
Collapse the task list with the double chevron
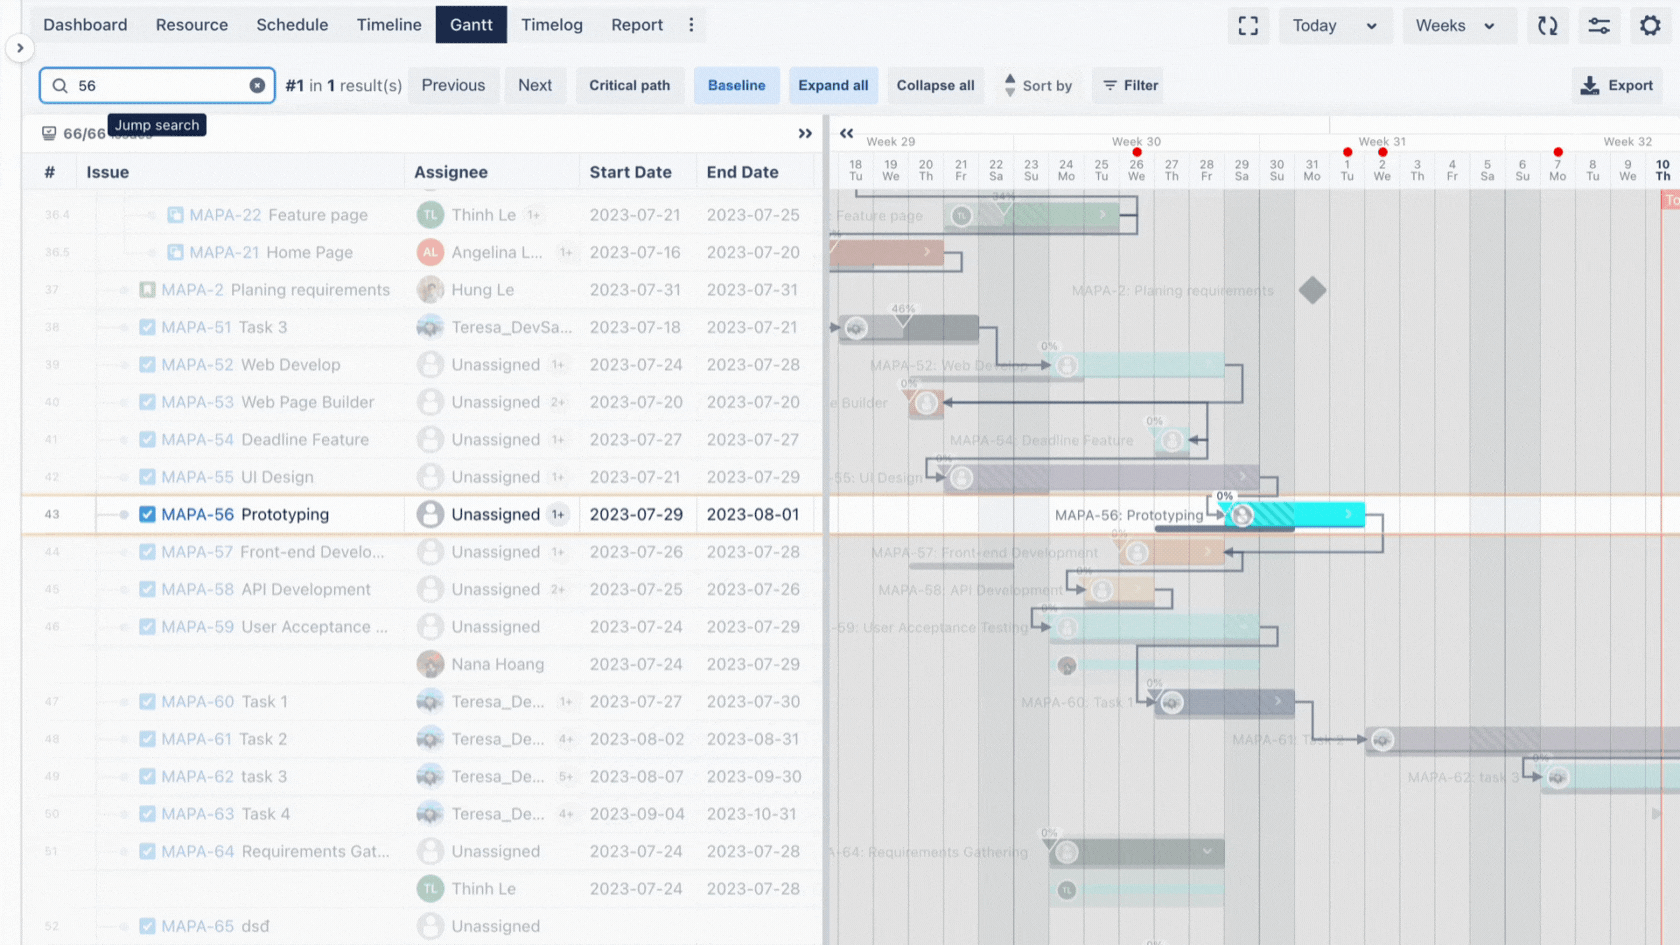[806, 132]
